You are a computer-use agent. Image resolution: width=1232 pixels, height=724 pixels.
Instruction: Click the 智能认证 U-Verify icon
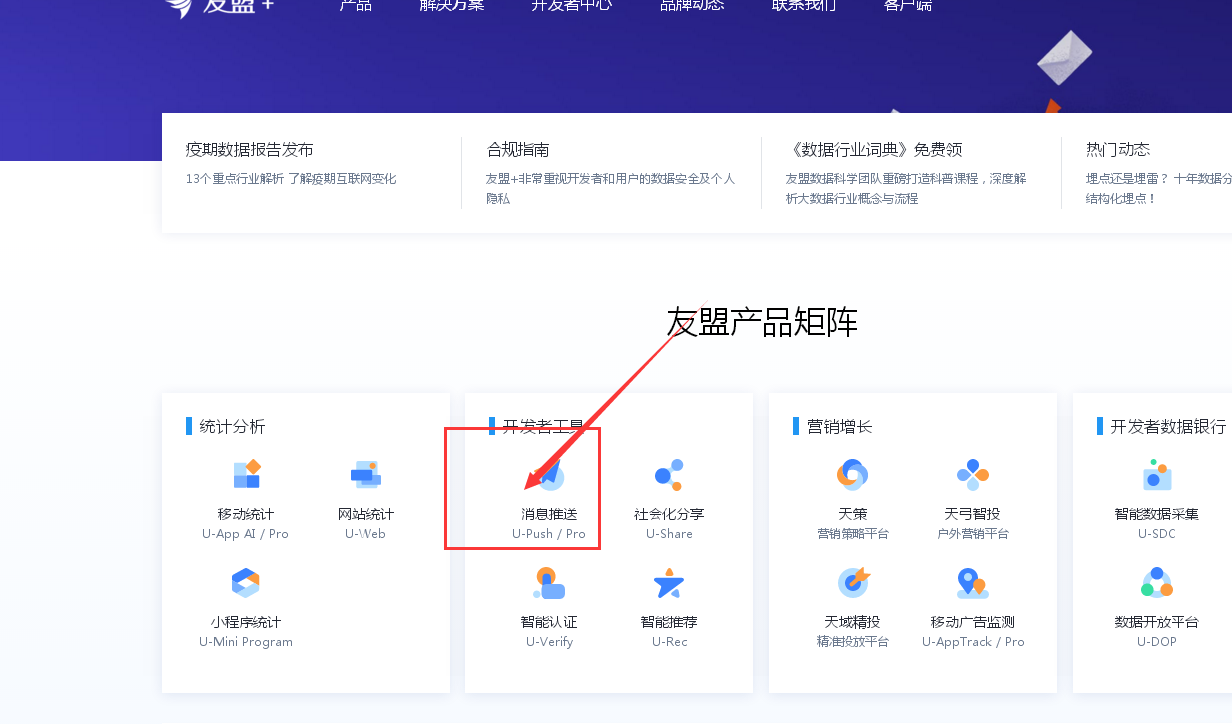[x=549, y=583]
